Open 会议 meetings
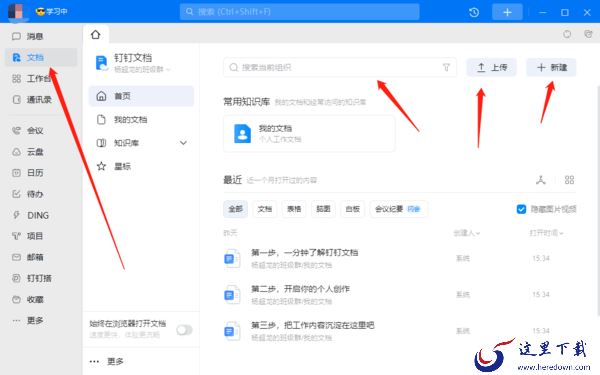This screenshot has width=600, height=375. 28,131
